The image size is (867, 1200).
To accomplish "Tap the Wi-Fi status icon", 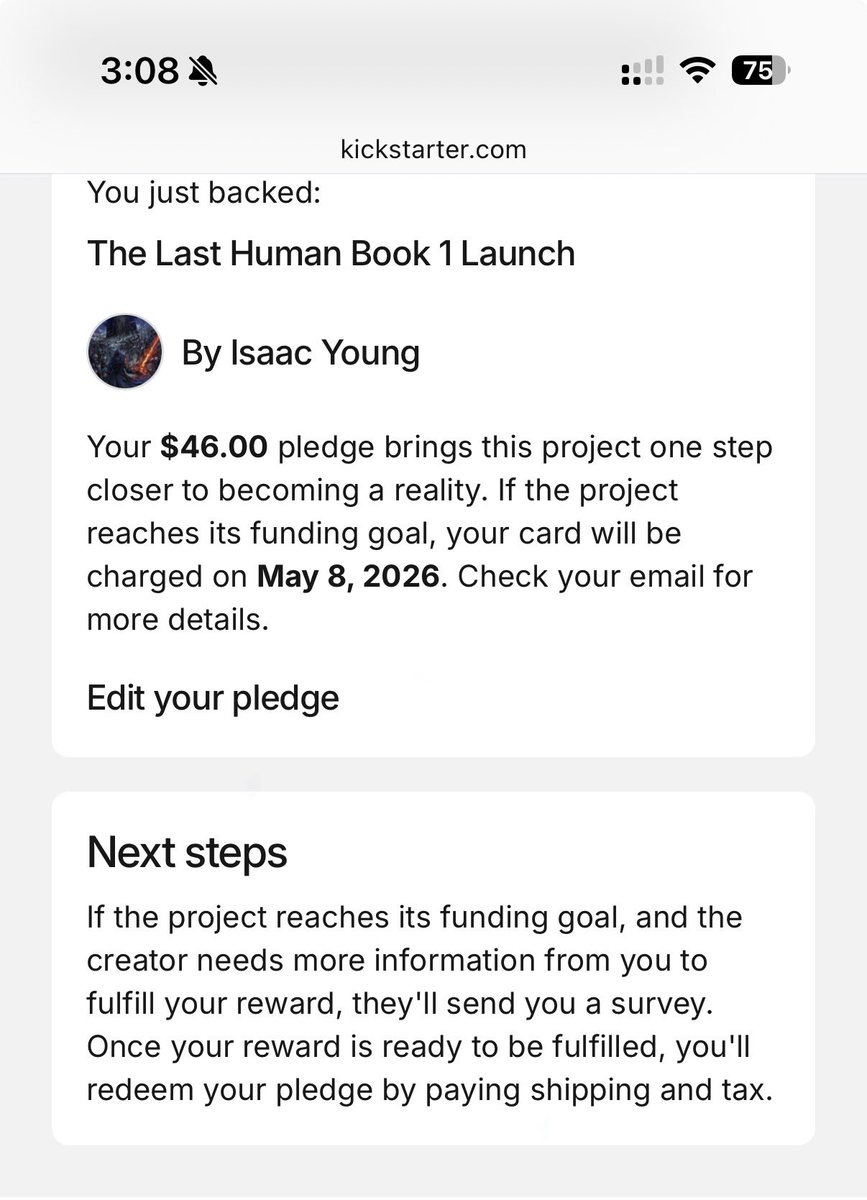I will point(697,70).
